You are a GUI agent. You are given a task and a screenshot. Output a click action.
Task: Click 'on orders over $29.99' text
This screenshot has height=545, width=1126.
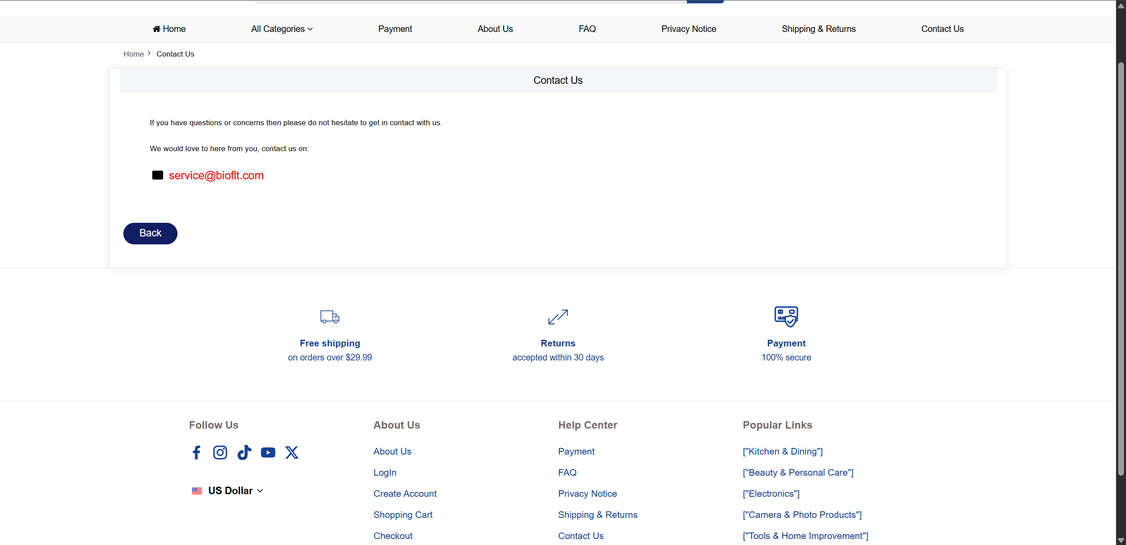point(330,358)
